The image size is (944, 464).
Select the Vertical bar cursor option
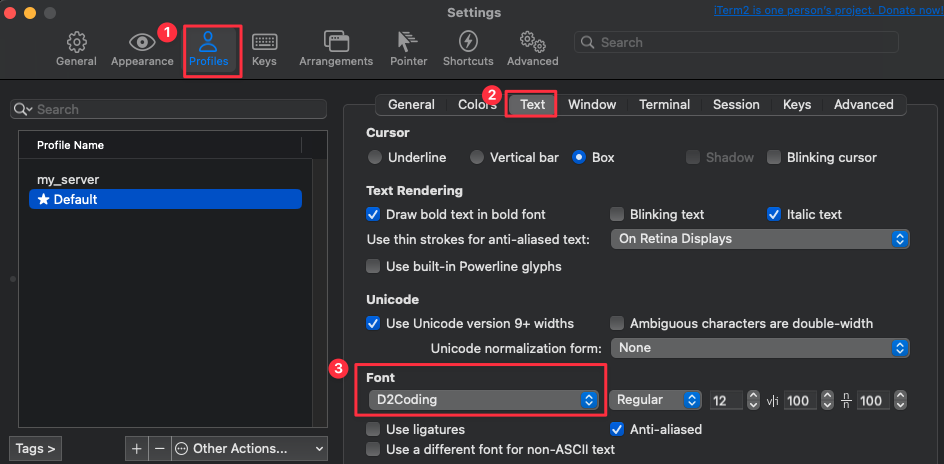(x=477, y=158)
